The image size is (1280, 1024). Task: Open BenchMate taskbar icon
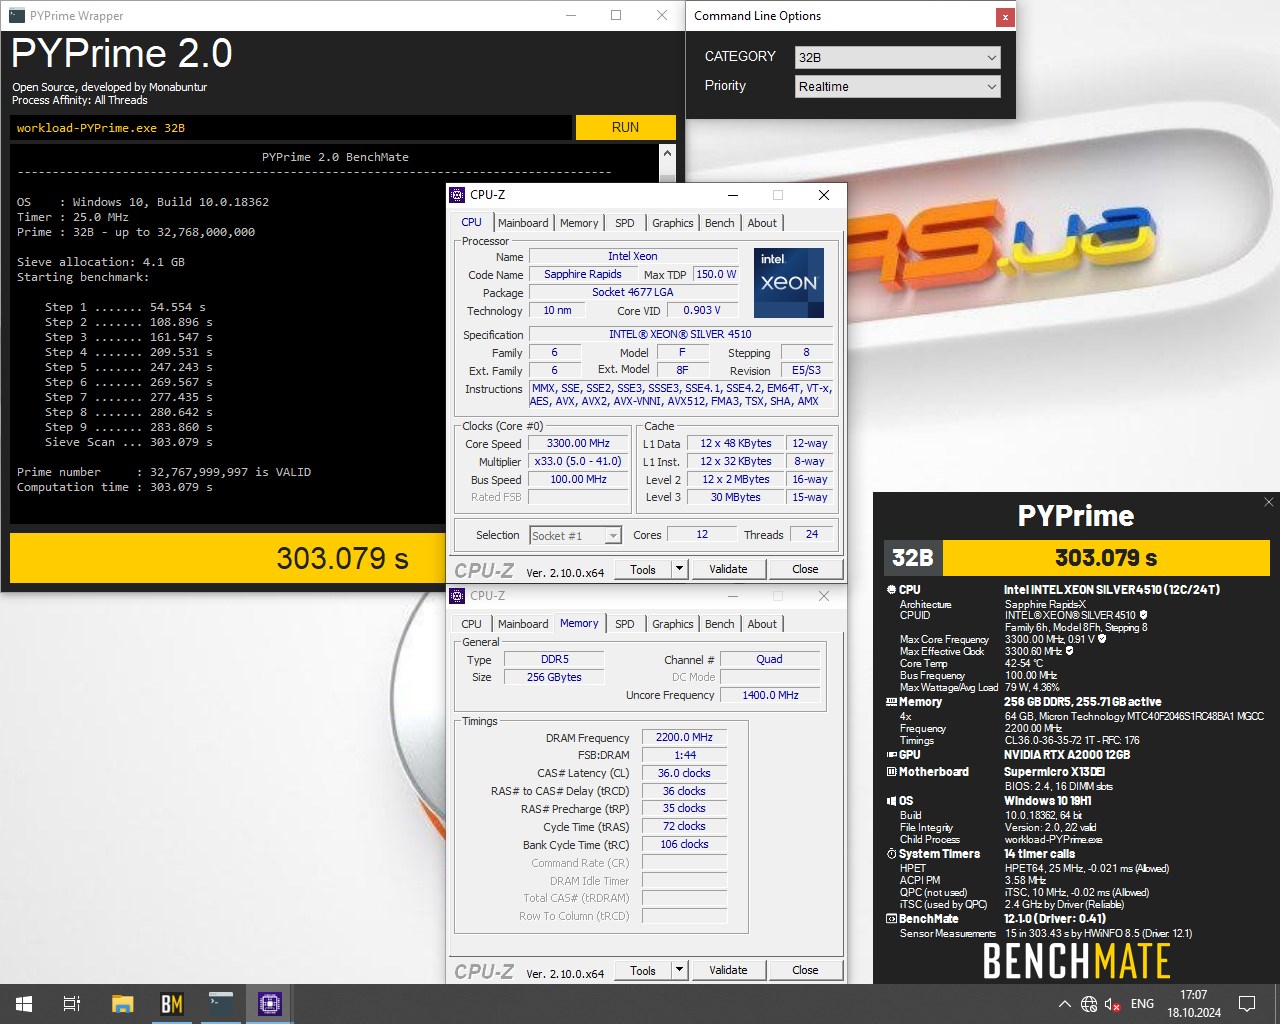tap(172, 1004)
